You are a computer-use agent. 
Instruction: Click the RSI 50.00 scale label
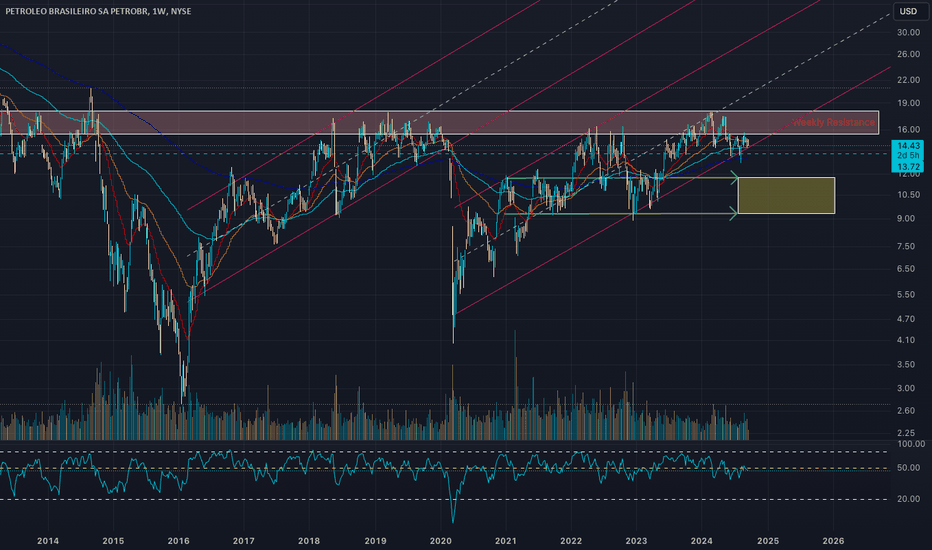[x=908, y=468]
